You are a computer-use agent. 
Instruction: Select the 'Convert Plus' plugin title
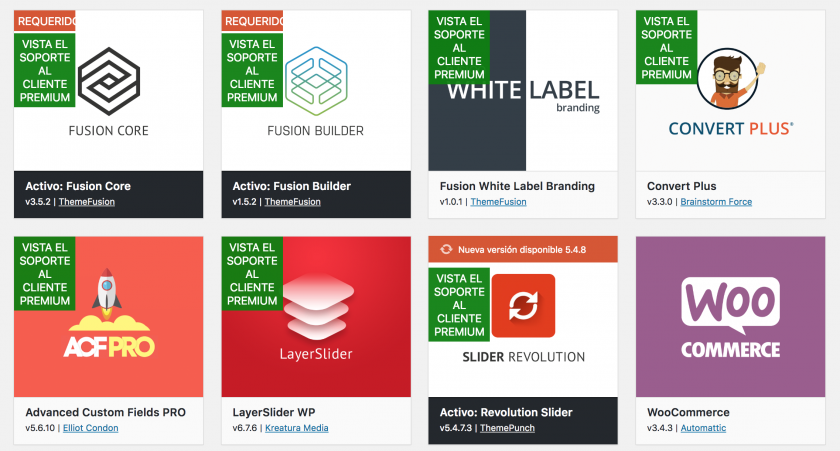pos(681,186)
